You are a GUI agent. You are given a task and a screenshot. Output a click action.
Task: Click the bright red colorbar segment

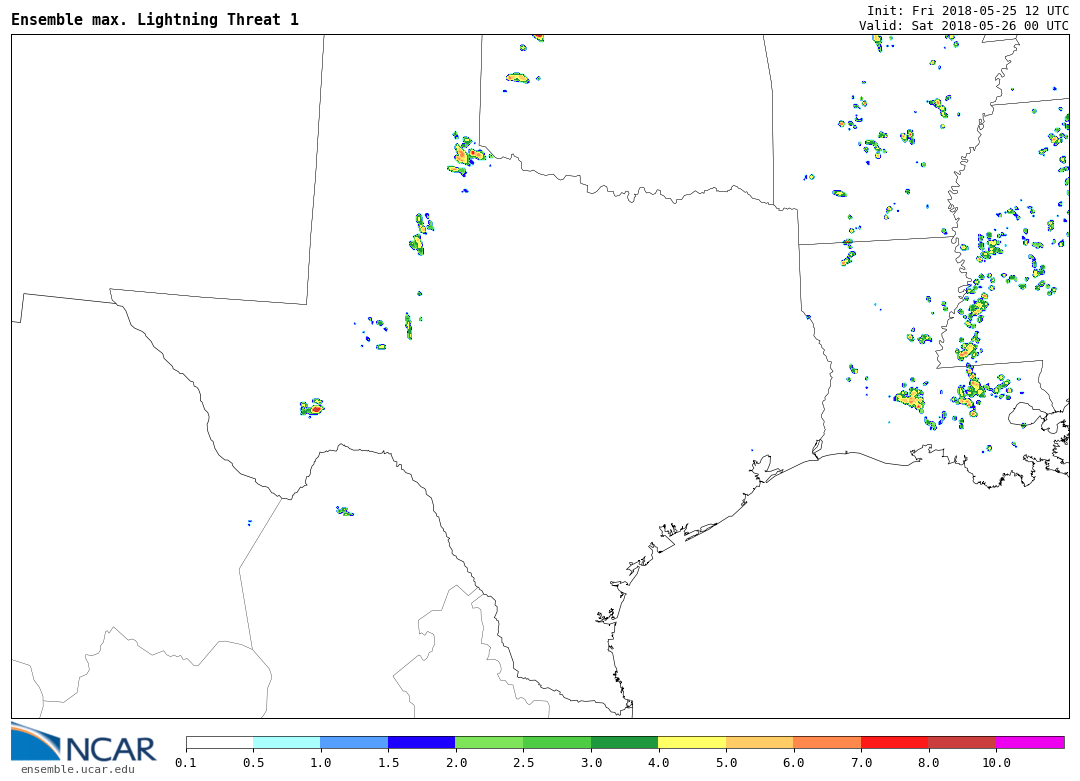click(894, 742)
